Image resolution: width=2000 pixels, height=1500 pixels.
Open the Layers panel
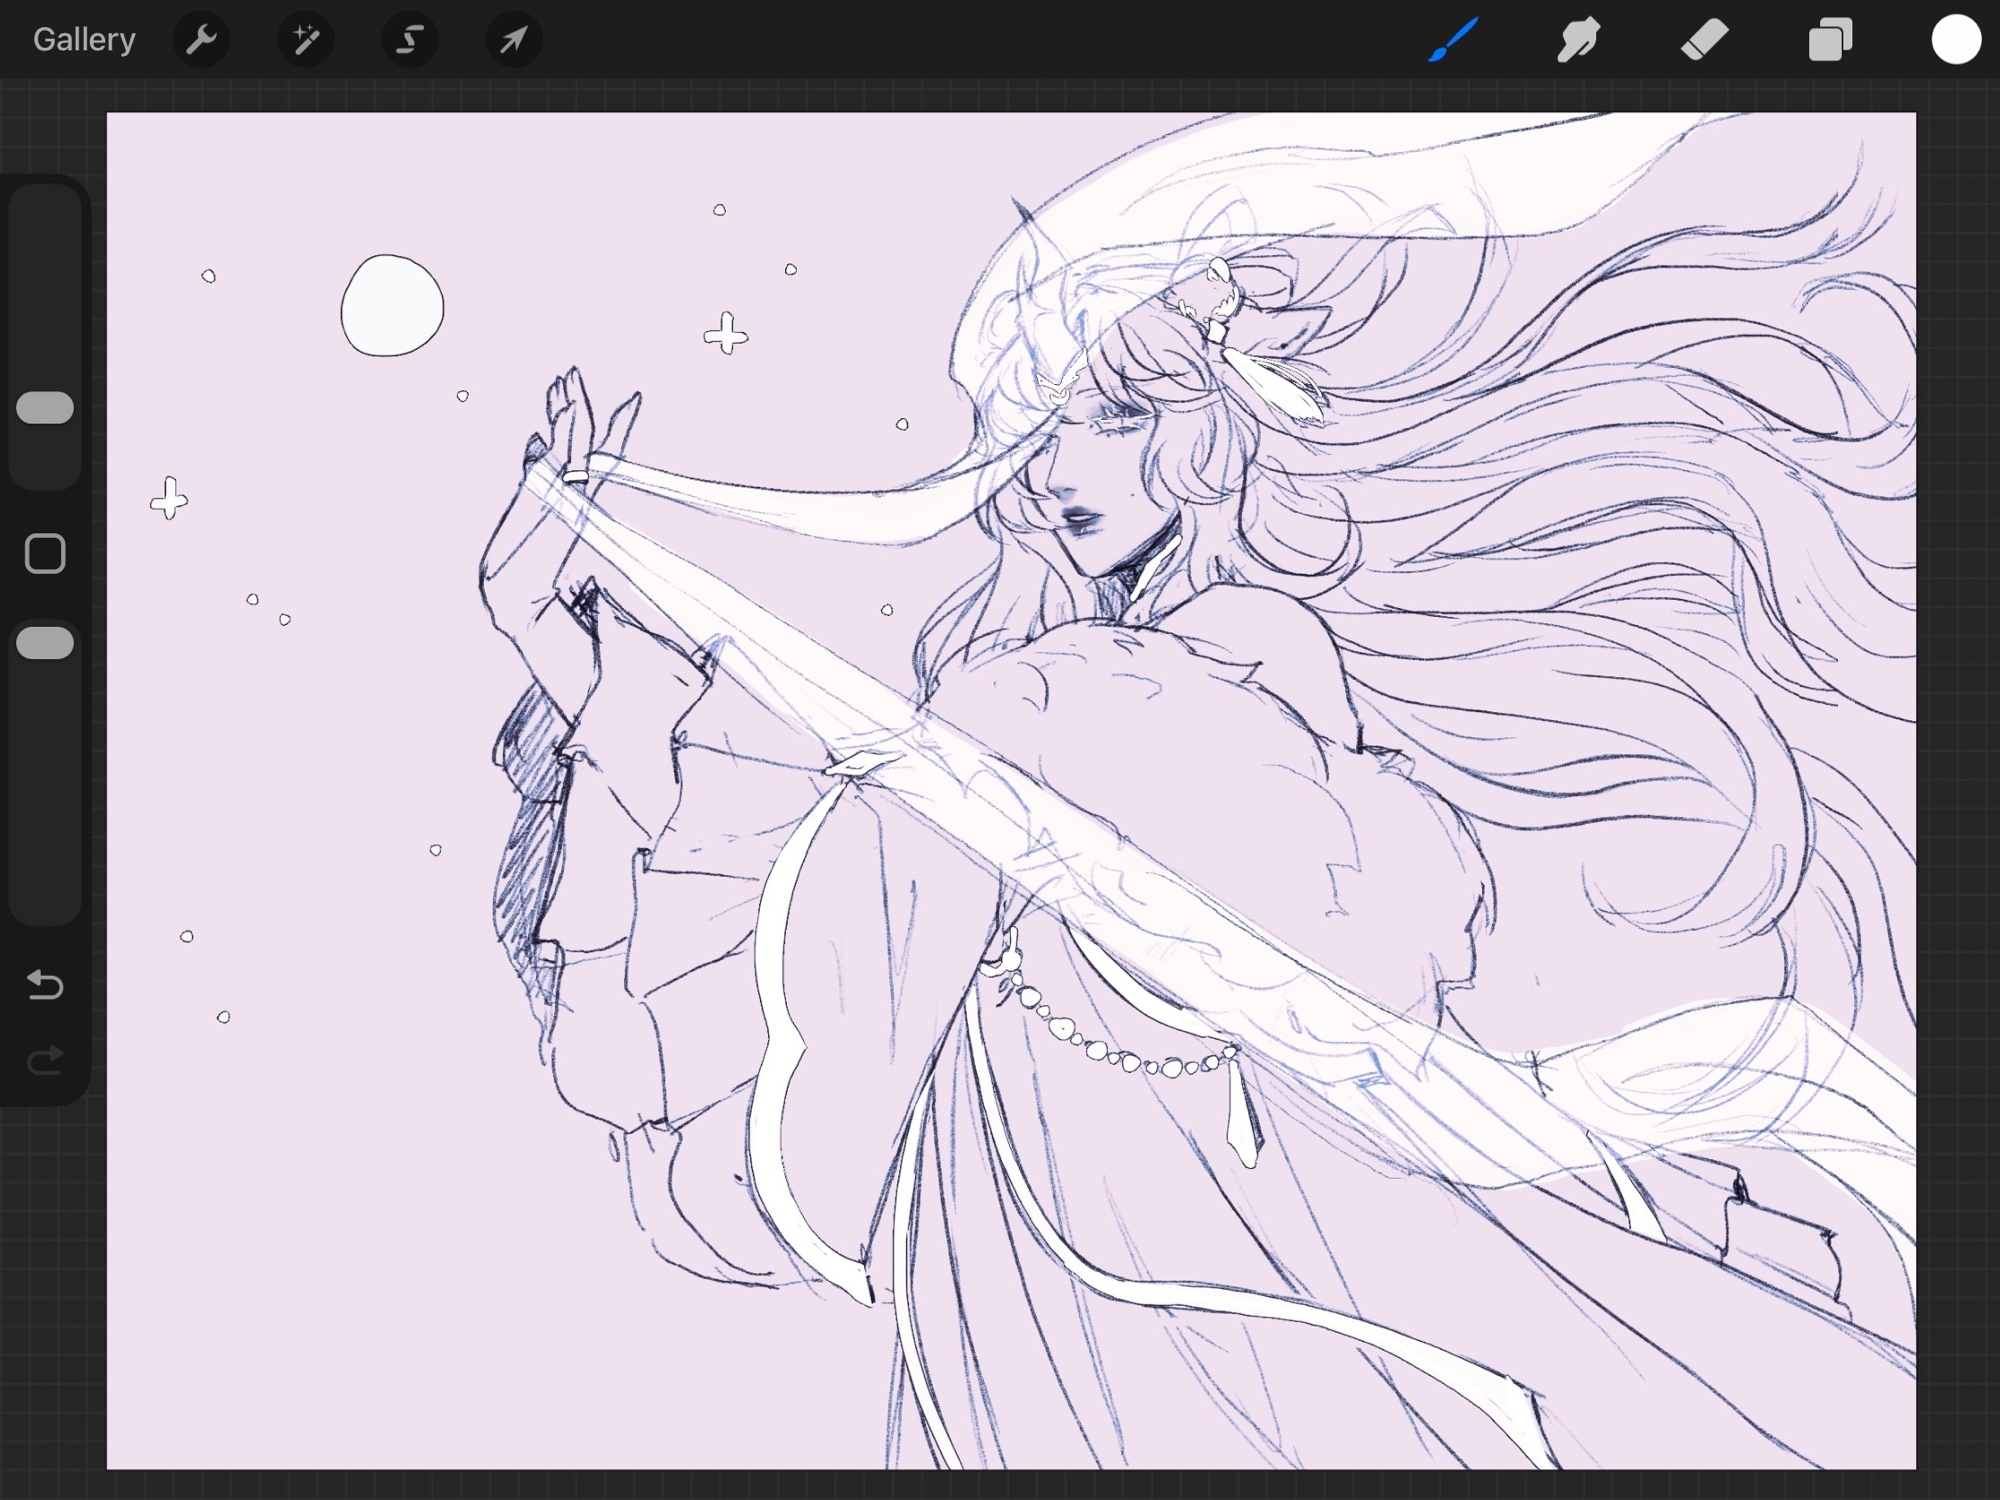point(1830,40)
